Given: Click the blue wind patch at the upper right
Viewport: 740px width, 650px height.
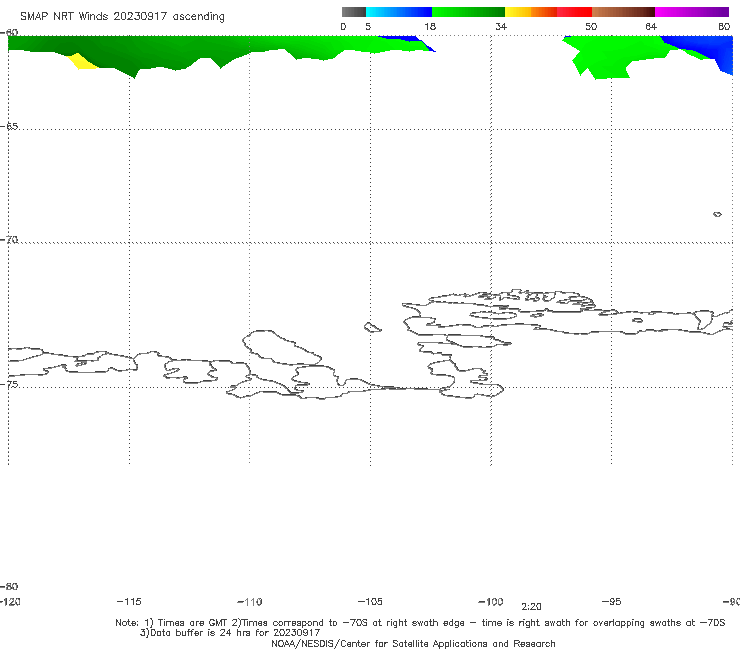Looking at the screenshot, I should coord(708,47).
